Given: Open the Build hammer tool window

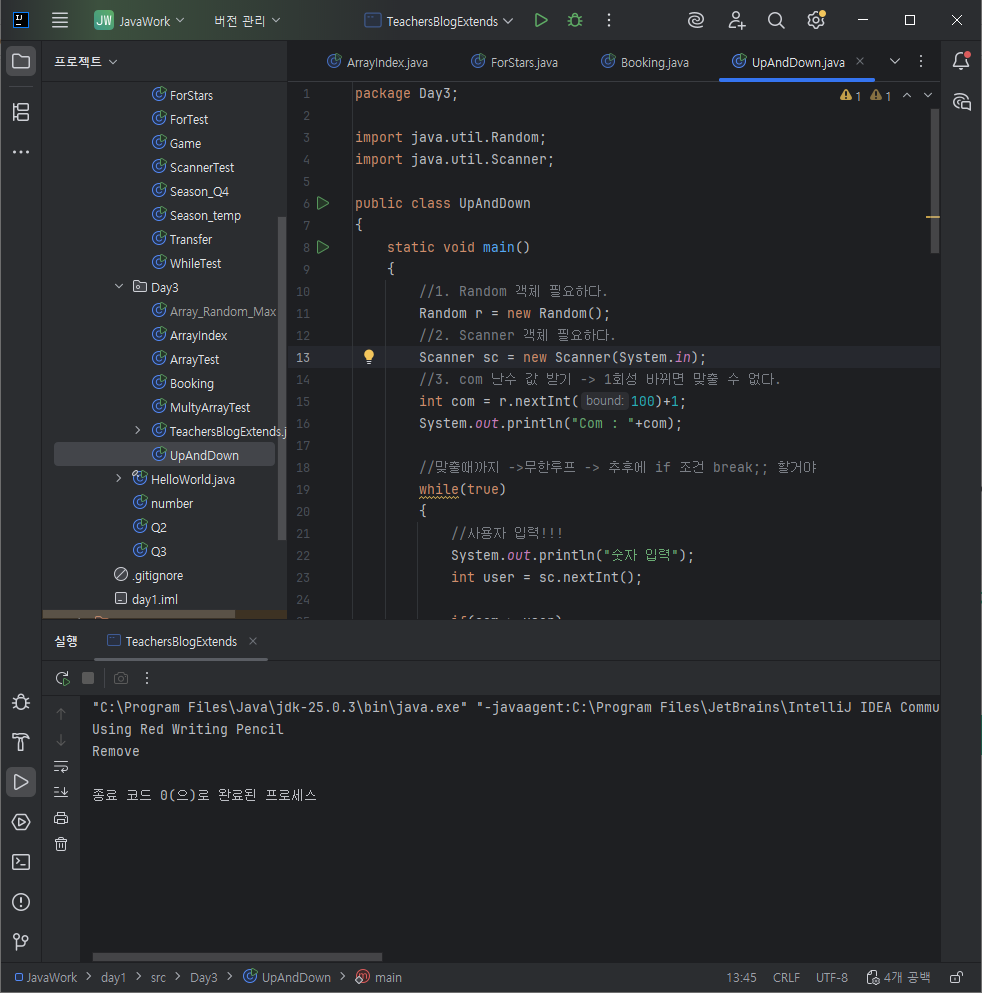Looking at the screenshot, I should 21,742.
